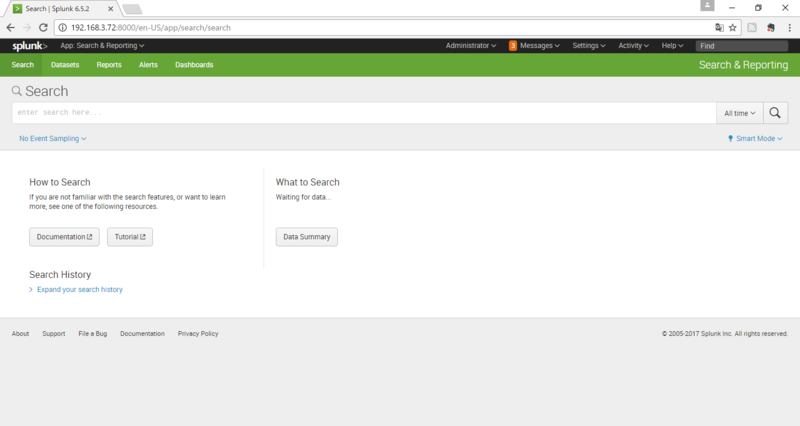Select the browser address bar URL
Screen dimensions: 800x426
tap(151, 28)
